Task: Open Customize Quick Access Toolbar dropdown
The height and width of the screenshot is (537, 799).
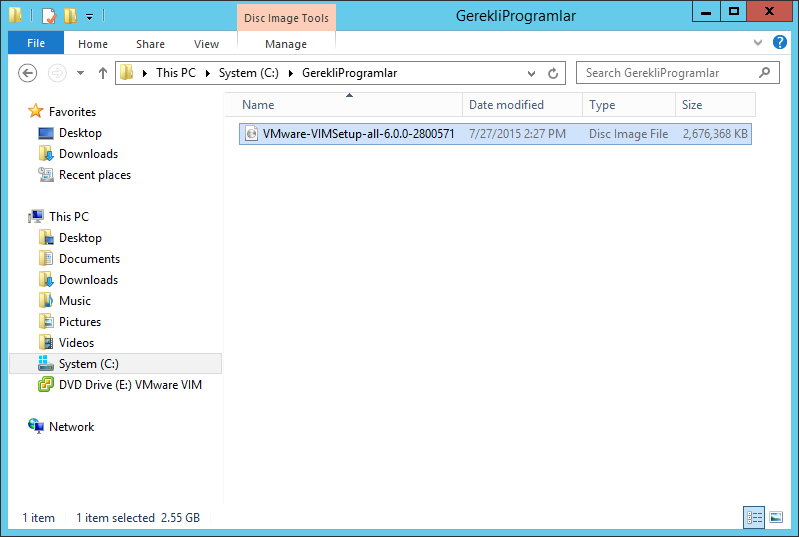Action: [90, 17]
